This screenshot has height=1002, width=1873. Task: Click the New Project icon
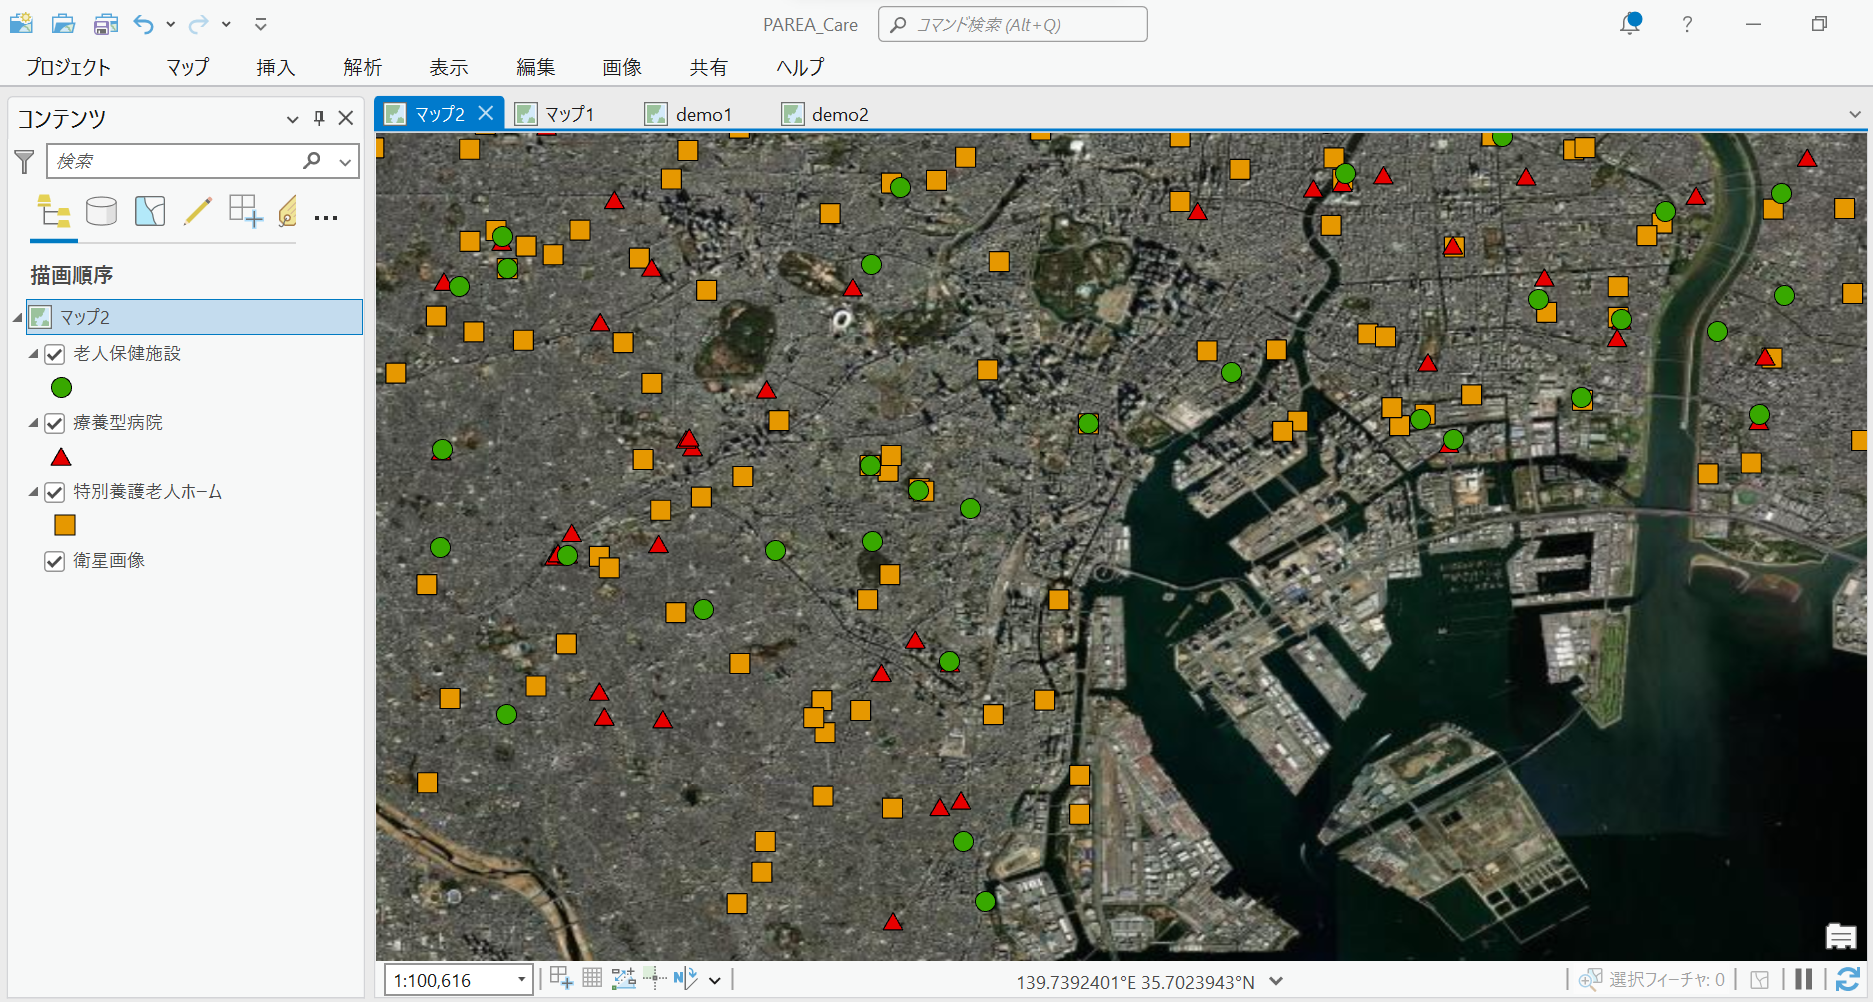click(x=21, y=24)
